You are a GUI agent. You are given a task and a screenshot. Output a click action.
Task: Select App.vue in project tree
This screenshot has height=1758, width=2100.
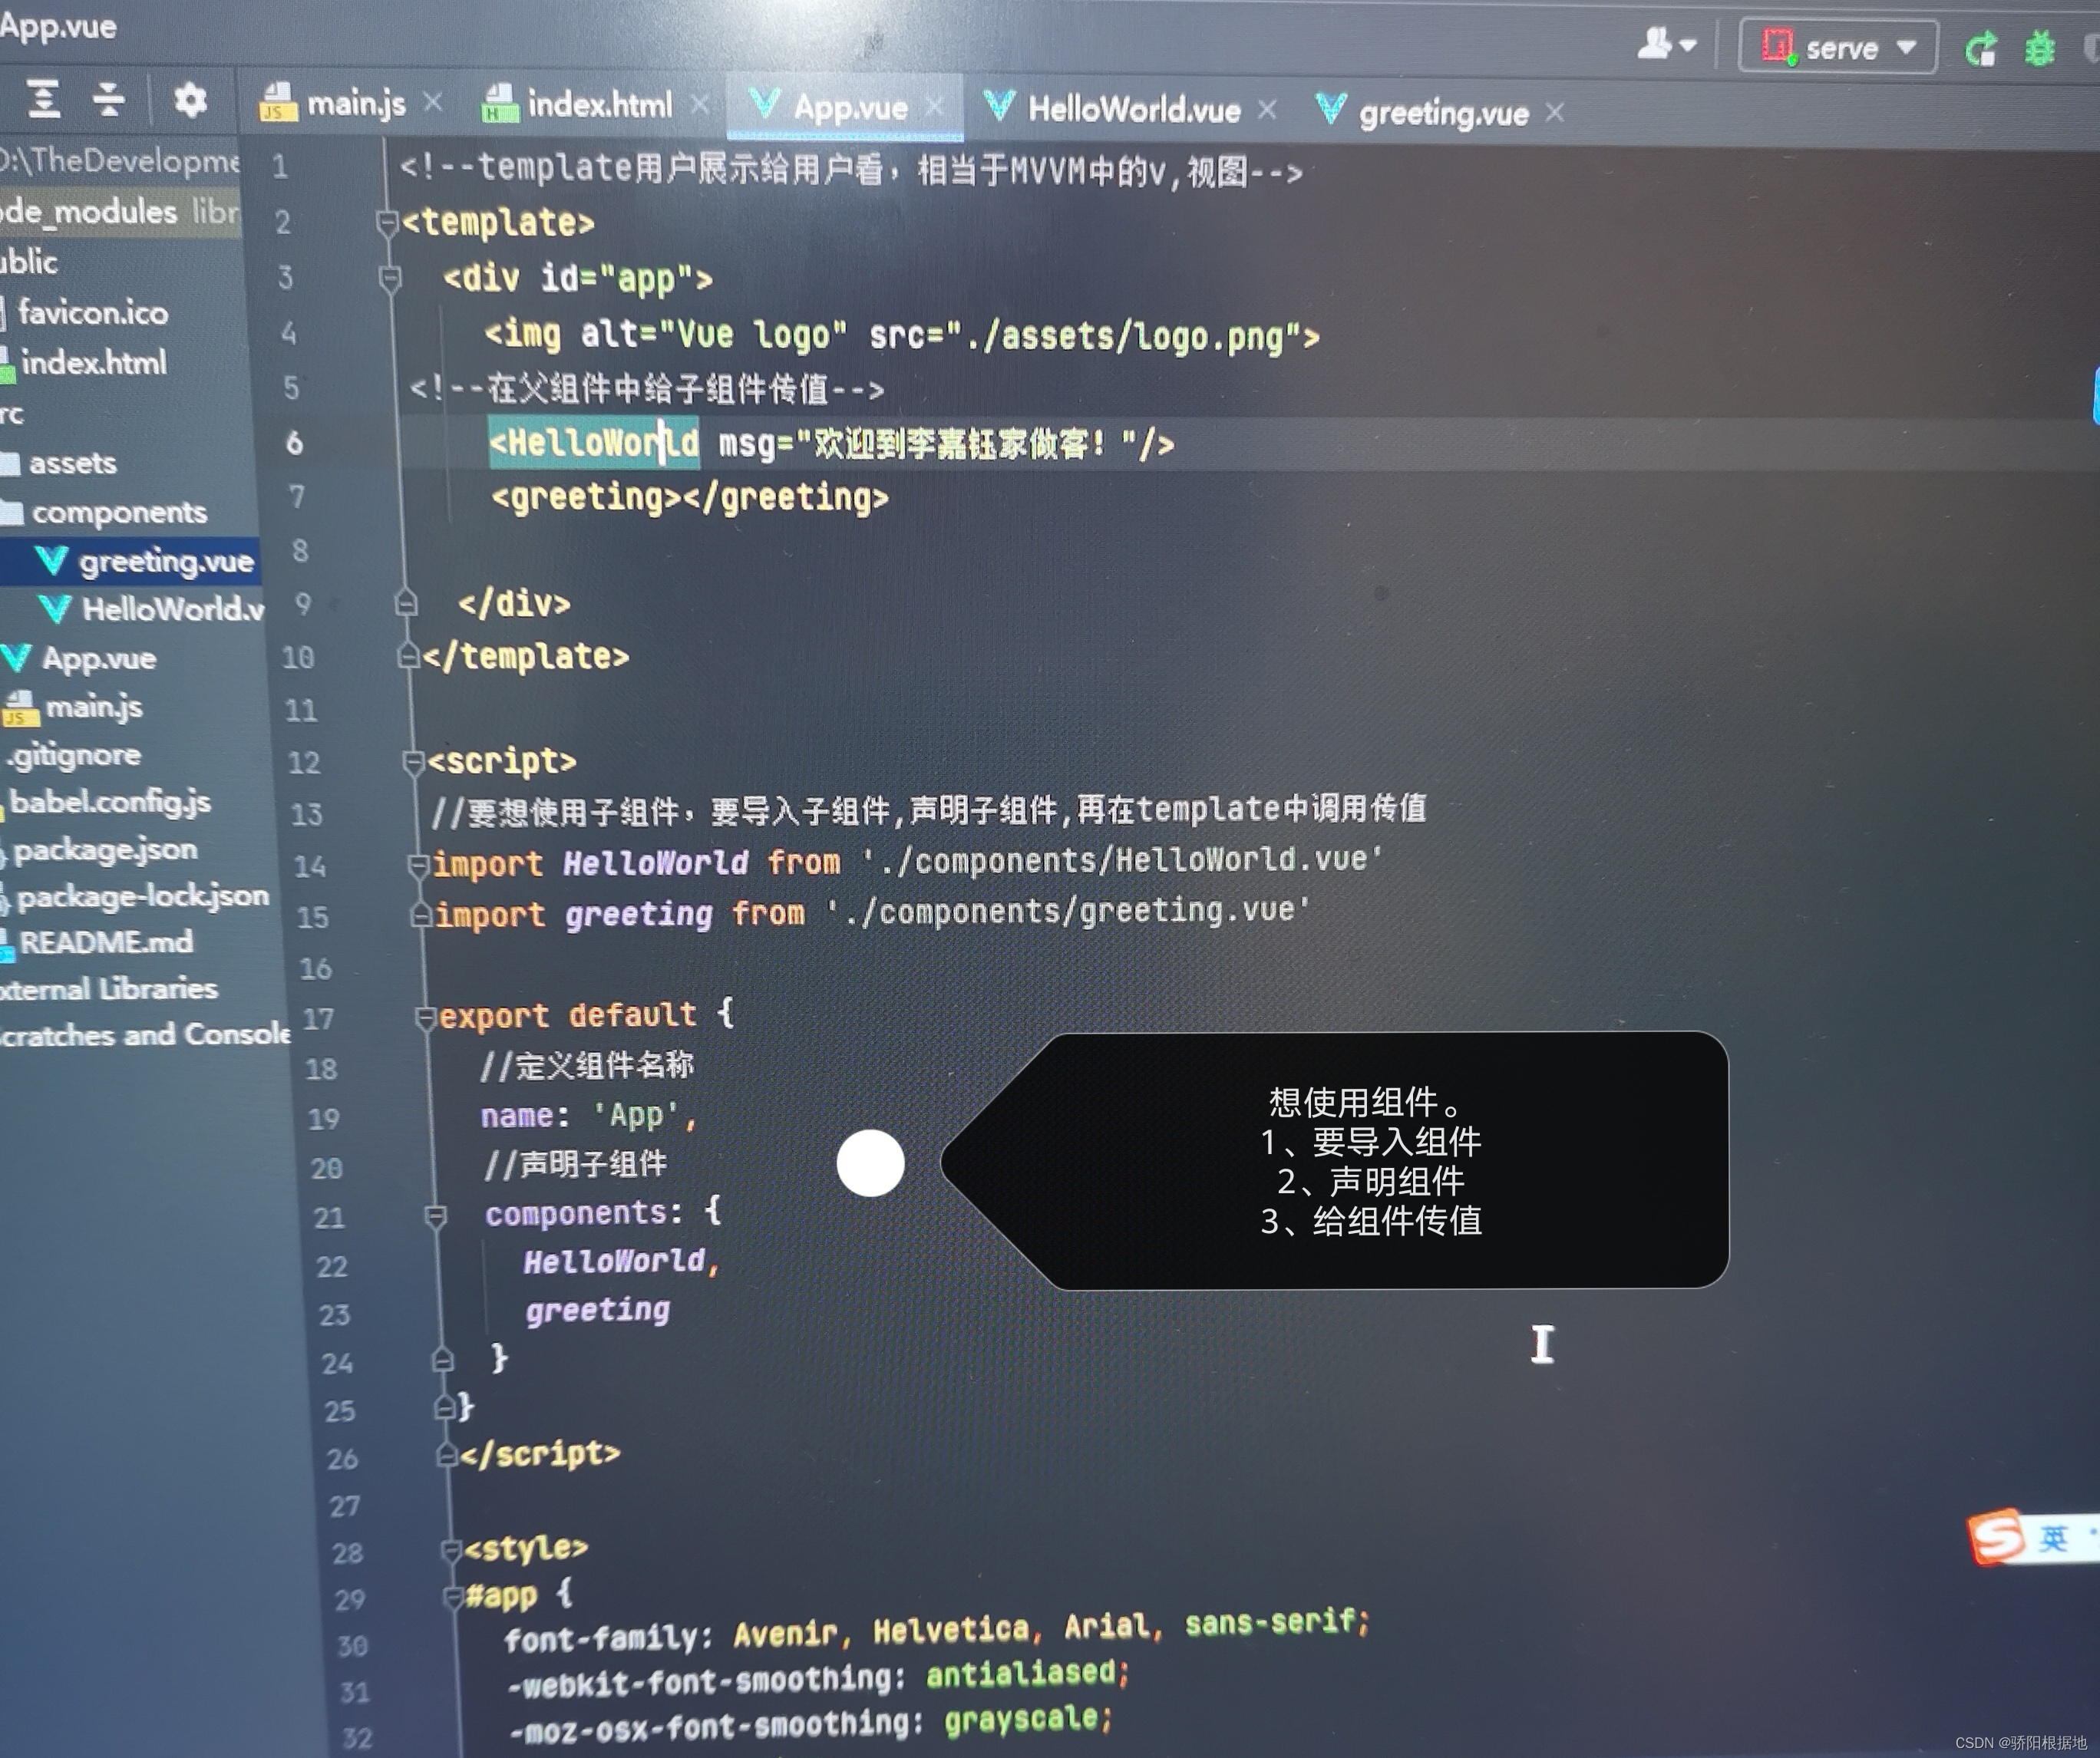point(79,658)
